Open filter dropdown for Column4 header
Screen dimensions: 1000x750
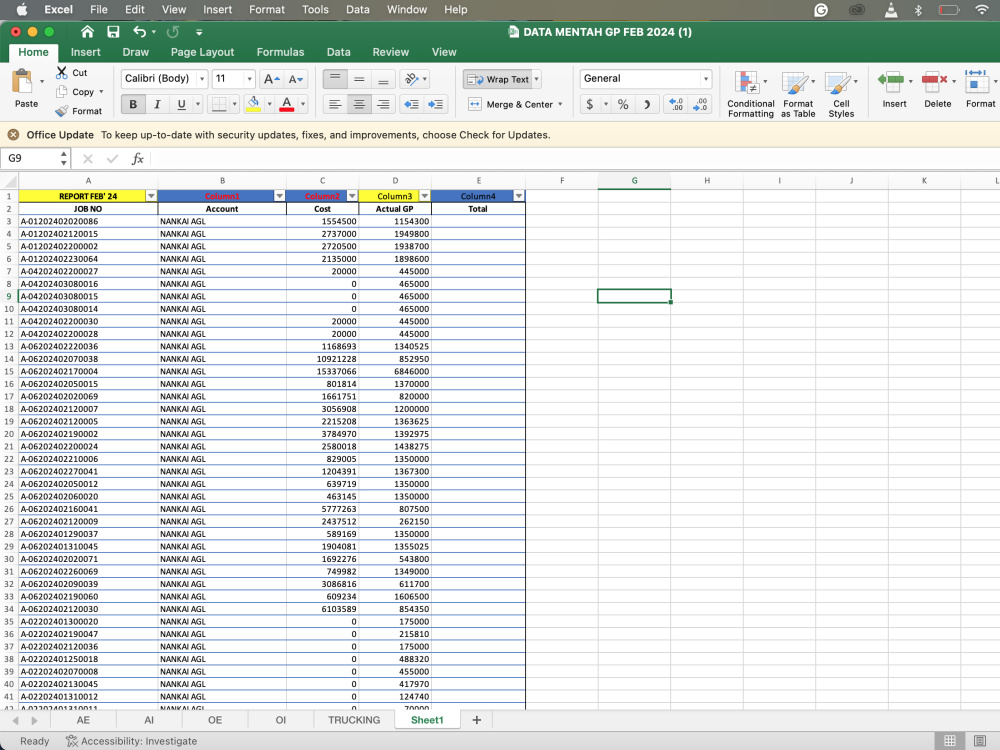click(518, 196)
